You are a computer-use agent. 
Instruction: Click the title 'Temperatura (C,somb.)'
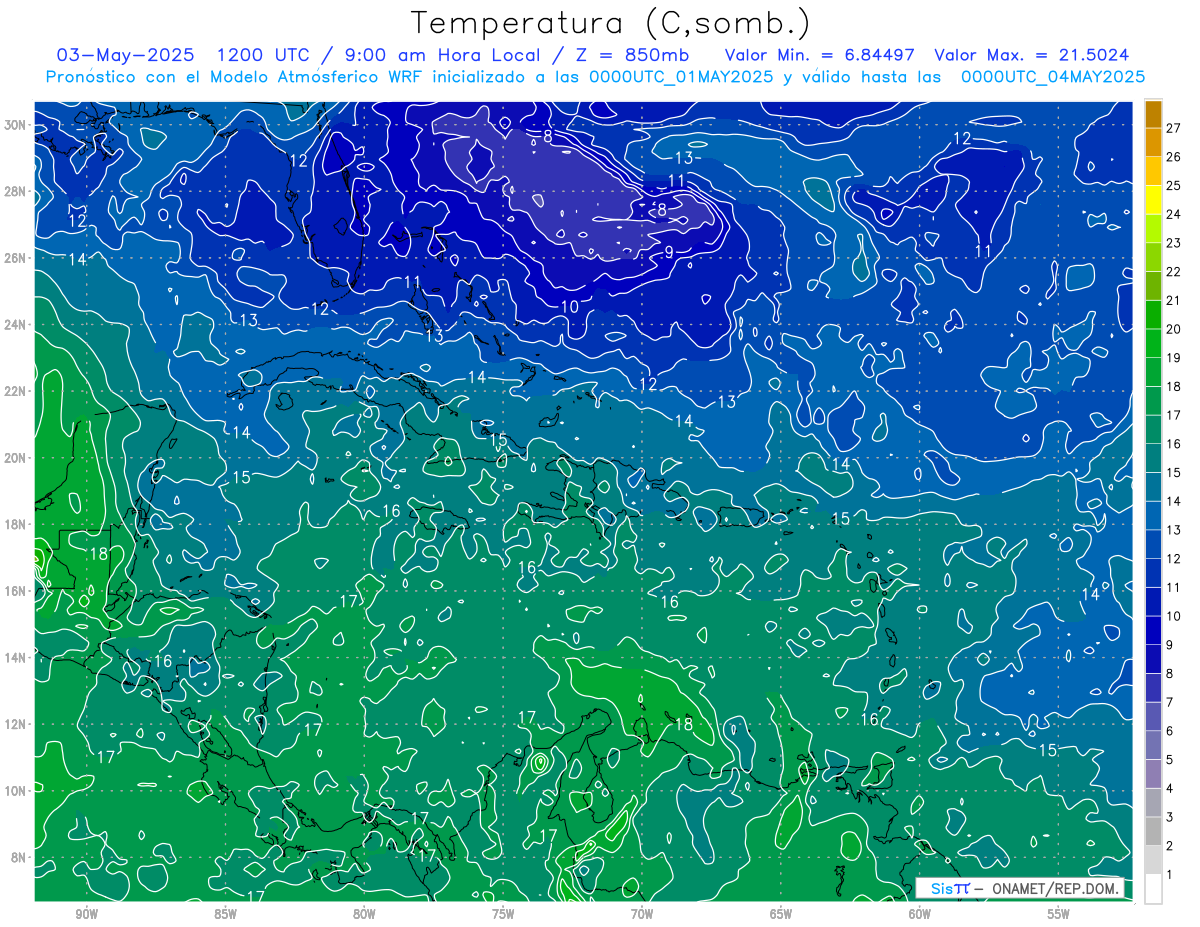pyautogui.click(x=611, y=23)
